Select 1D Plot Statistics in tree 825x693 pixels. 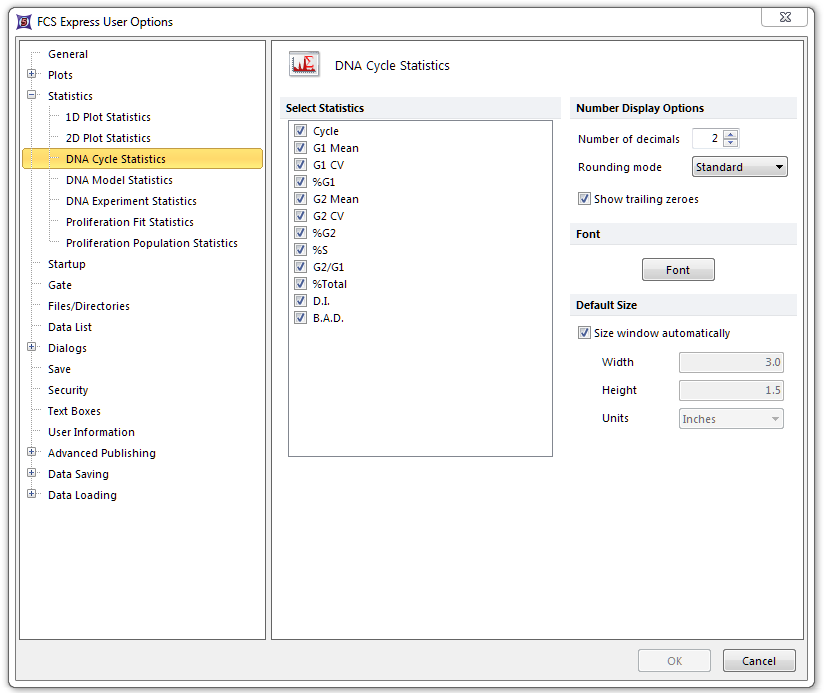108,117
